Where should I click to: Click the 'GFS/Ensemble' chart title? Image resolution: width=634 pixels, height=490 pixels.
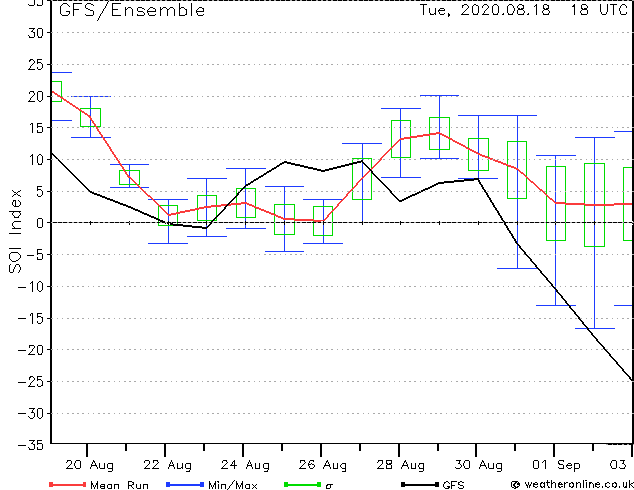click(132, 11)
